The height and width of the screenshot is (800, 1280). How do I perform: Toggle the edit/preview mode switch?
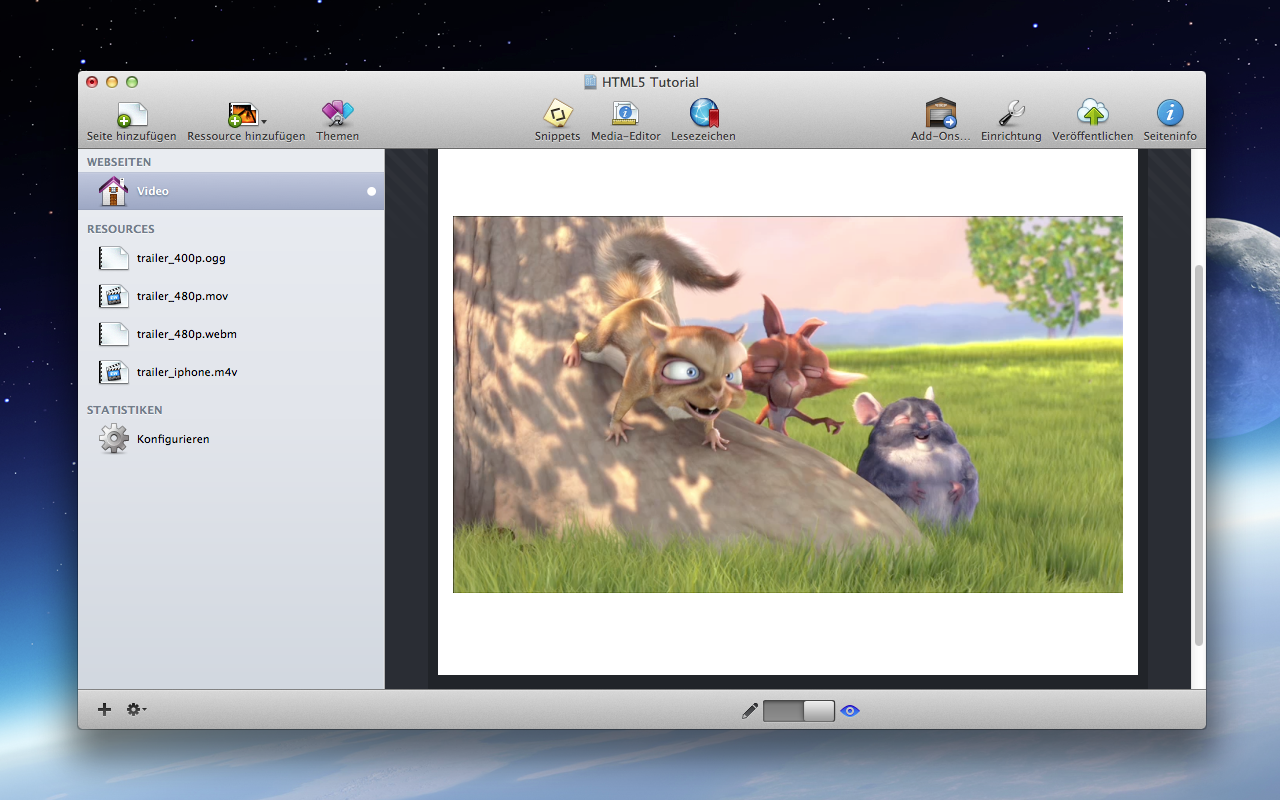click(799, 711)
